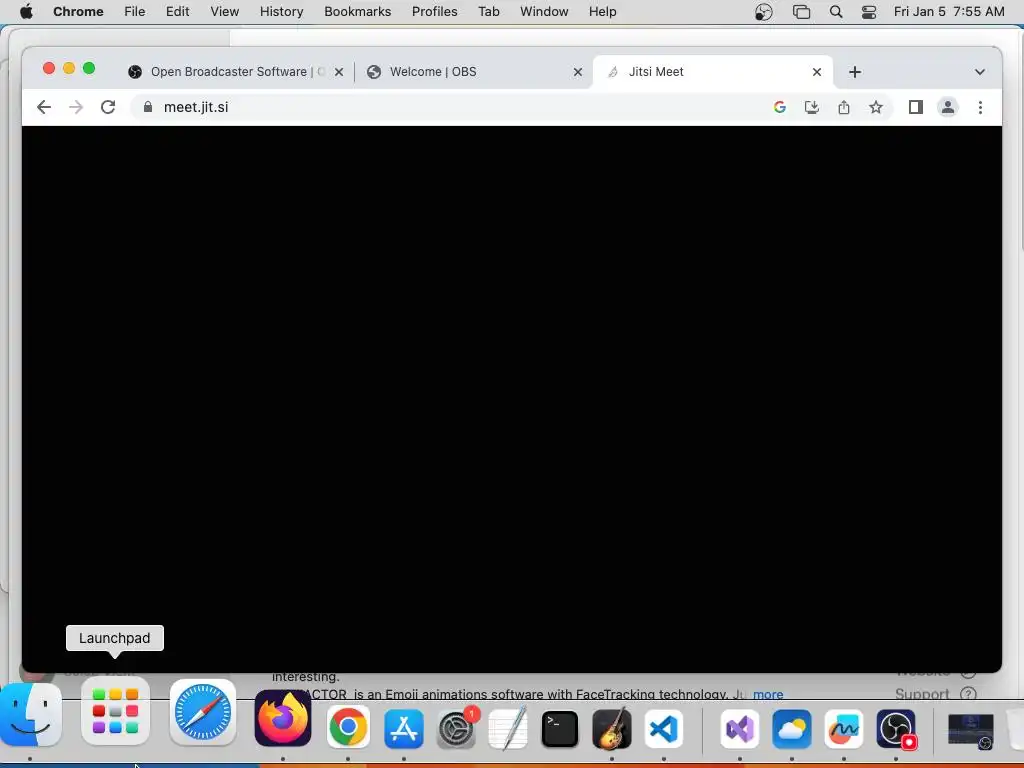Open the Window menu
Viewport: 1024px width, 768px height.
point(544,12)
